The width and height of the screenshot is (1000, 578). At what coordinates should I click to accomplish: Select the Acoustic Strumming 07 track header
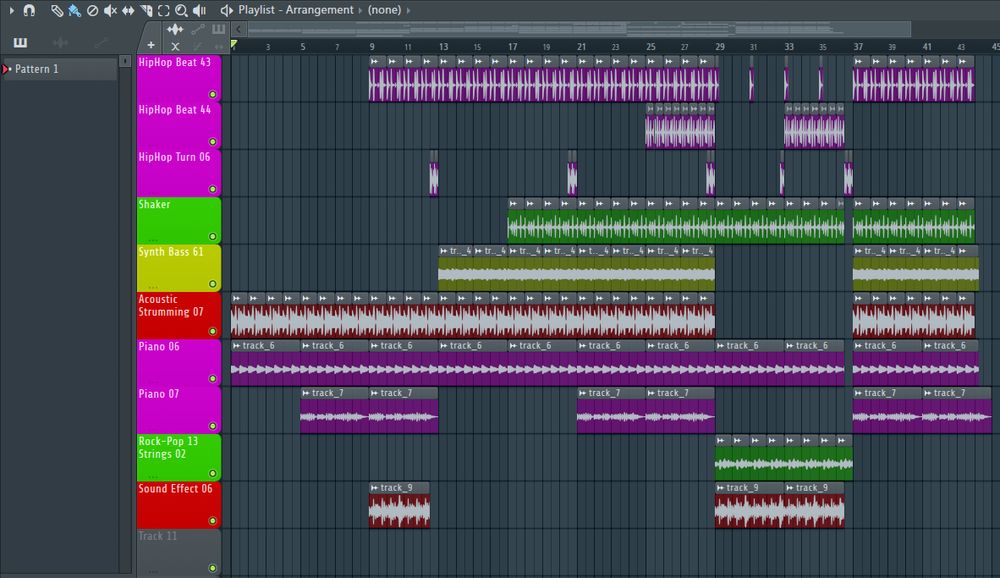click(x=179, y=315)
